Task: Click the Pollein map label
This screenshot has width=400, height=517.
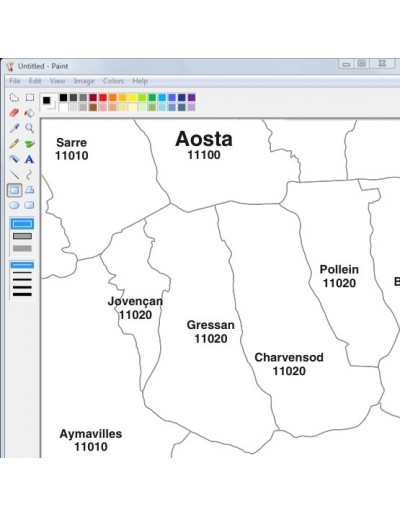Action: pyautogui.click(x=339, y=269)
